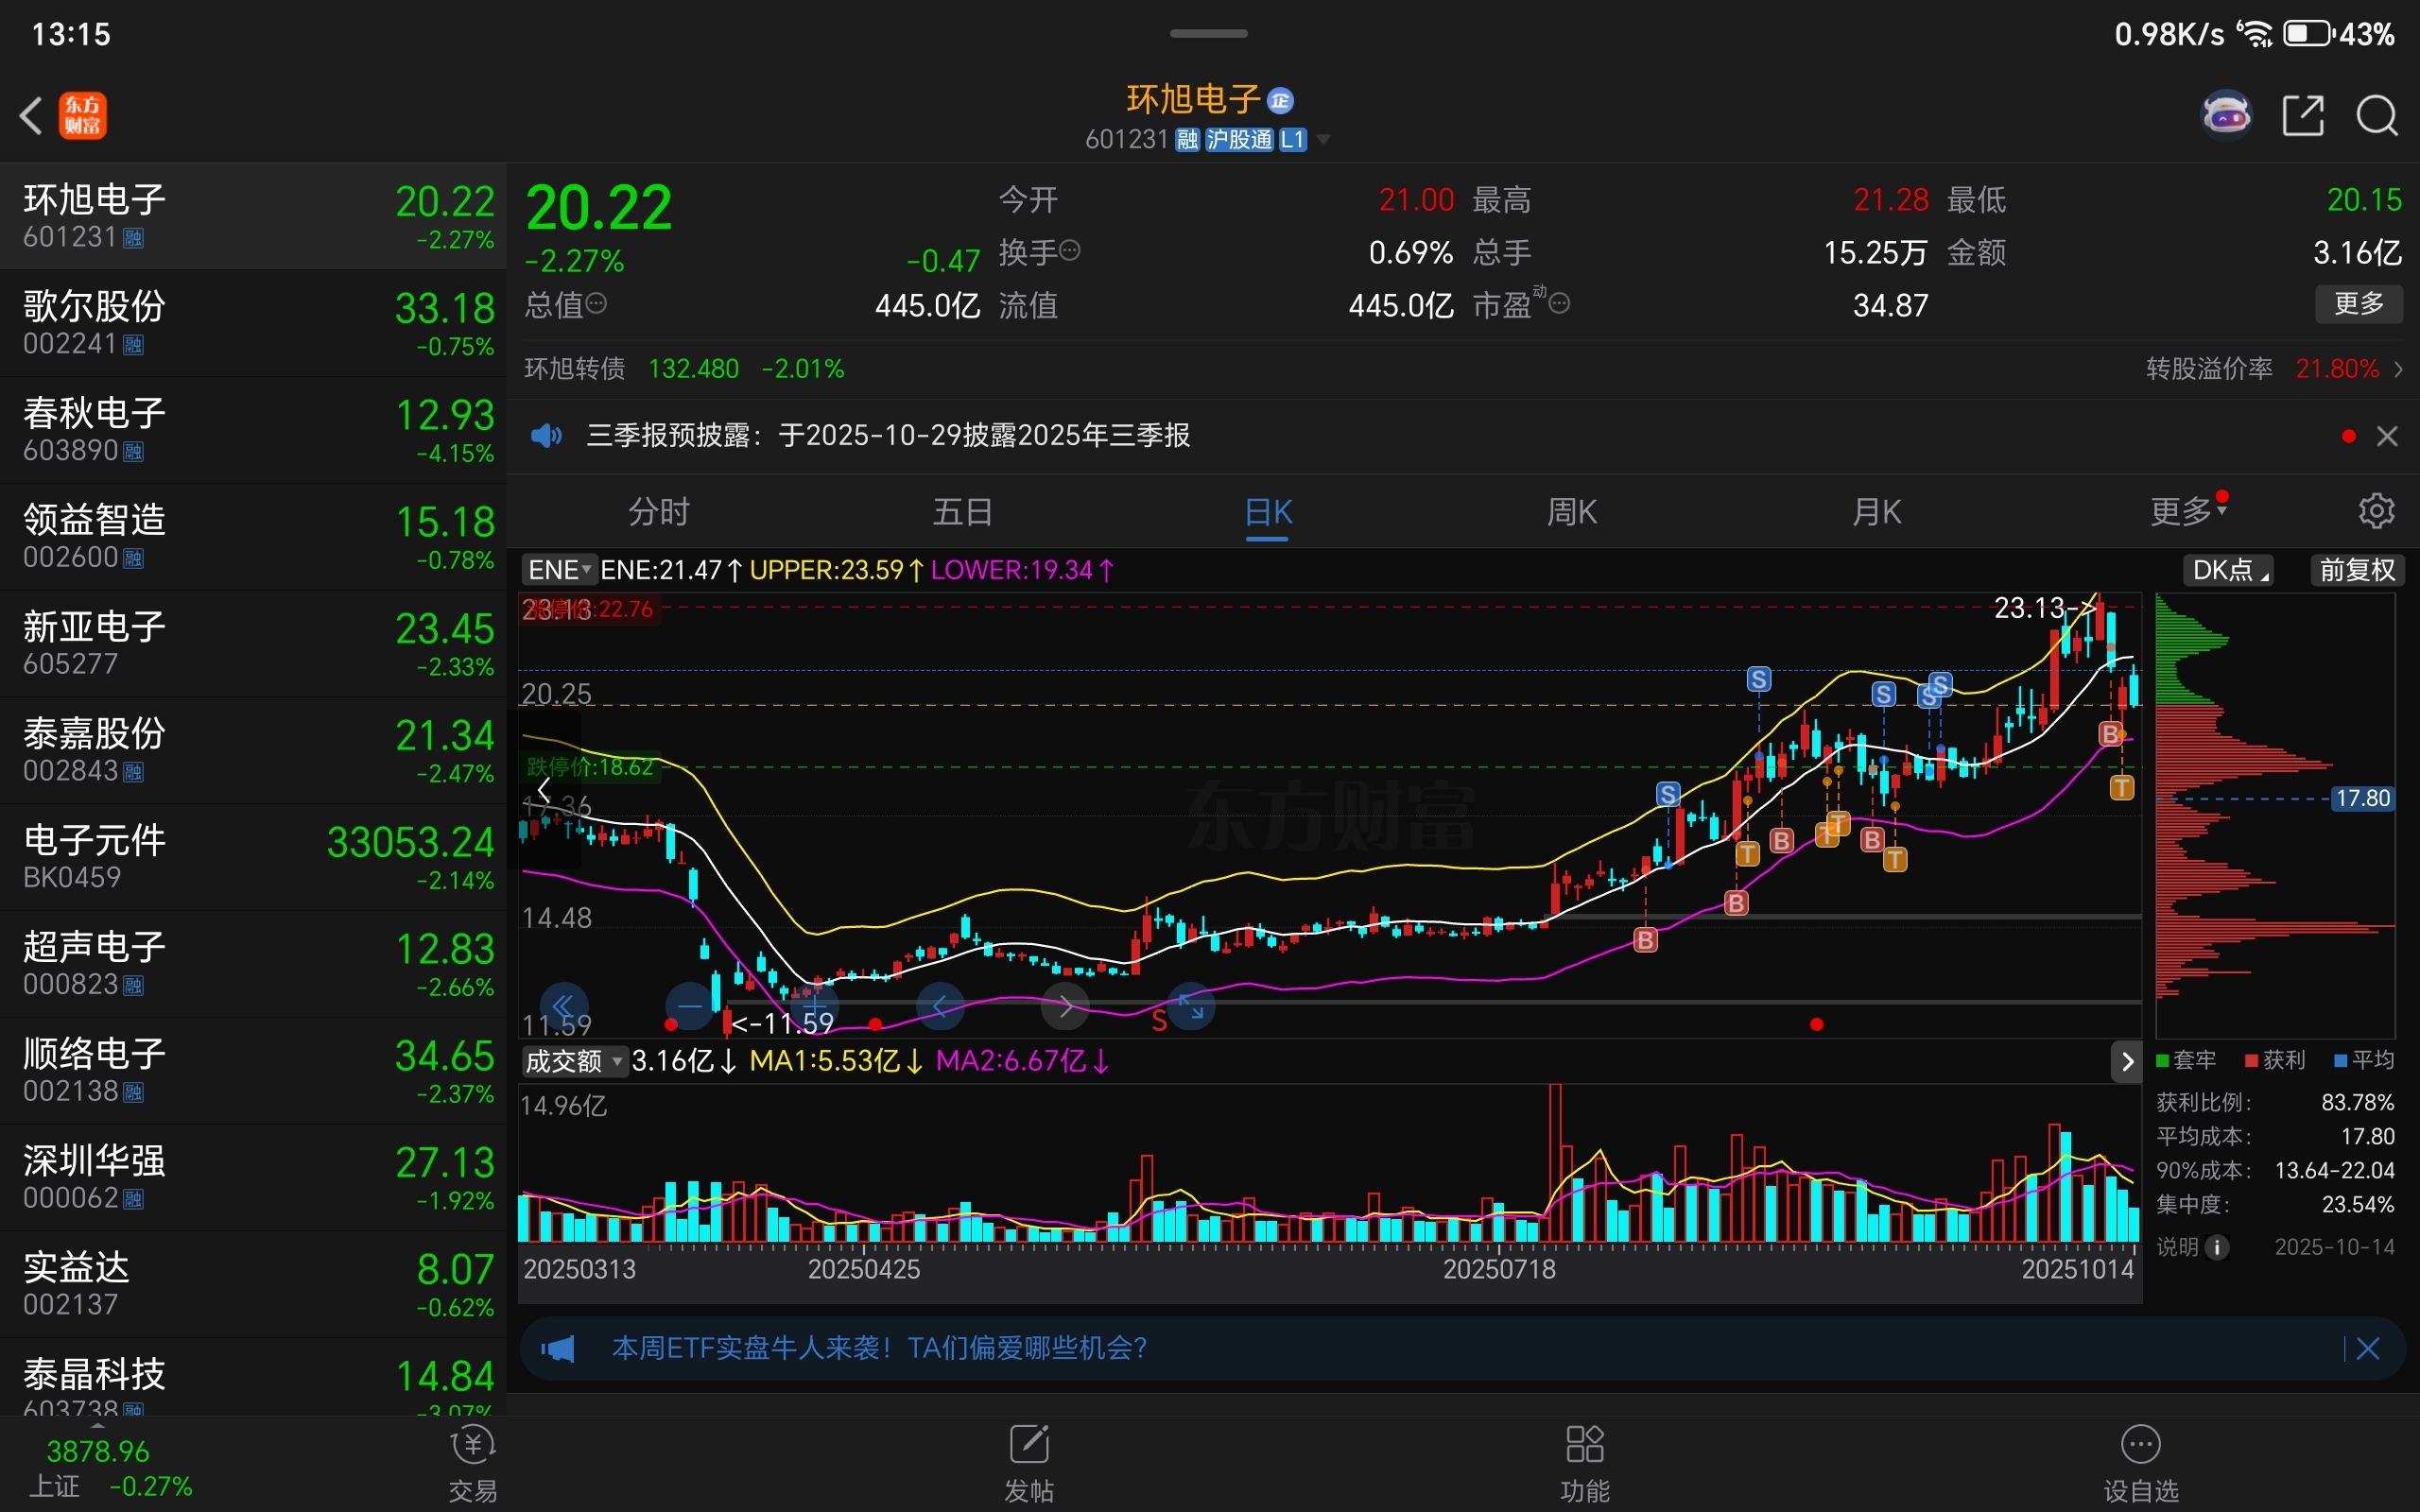Click the share export icon
This screenshot has width=2420, height=1512.
2302,115
